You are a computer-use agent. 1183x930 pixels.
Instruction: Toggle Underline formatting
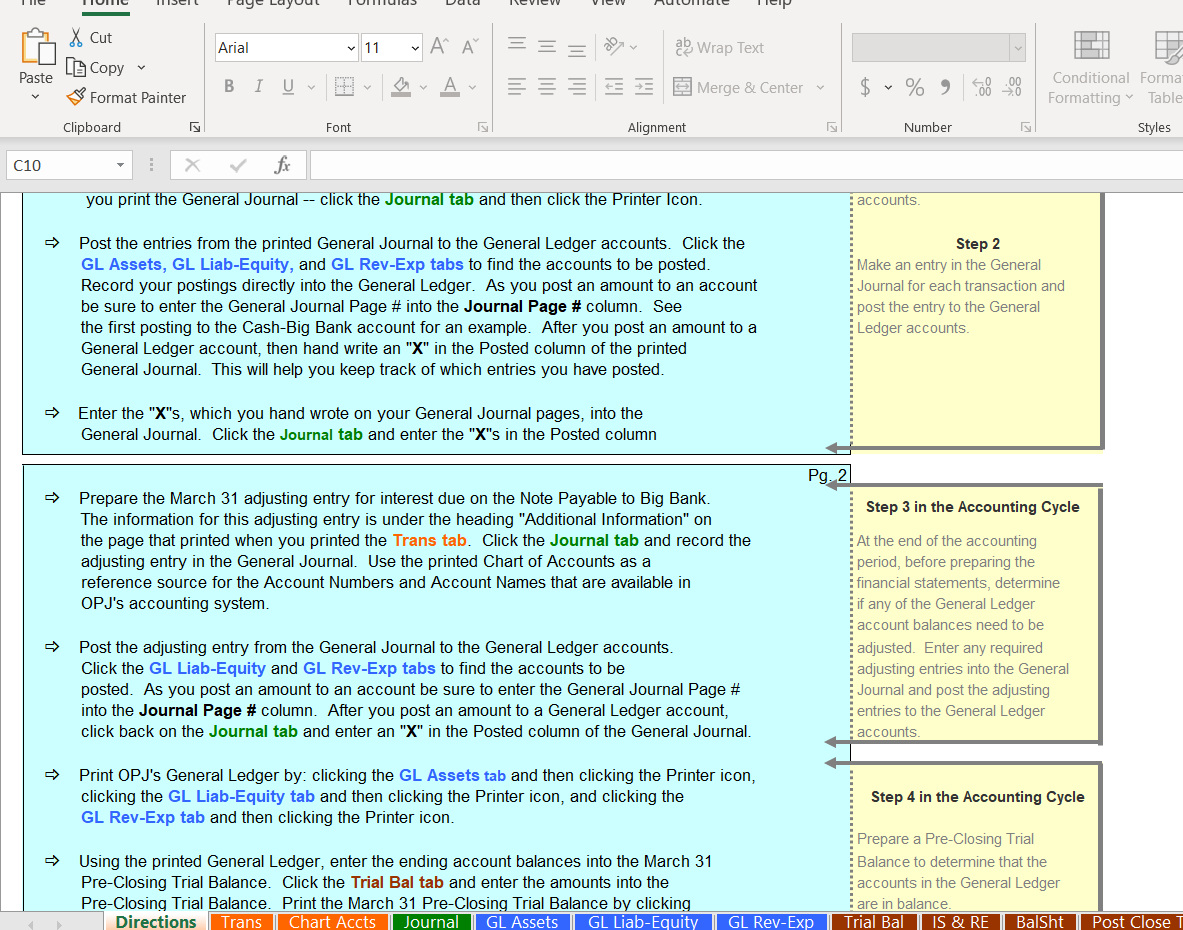[288, 87]
